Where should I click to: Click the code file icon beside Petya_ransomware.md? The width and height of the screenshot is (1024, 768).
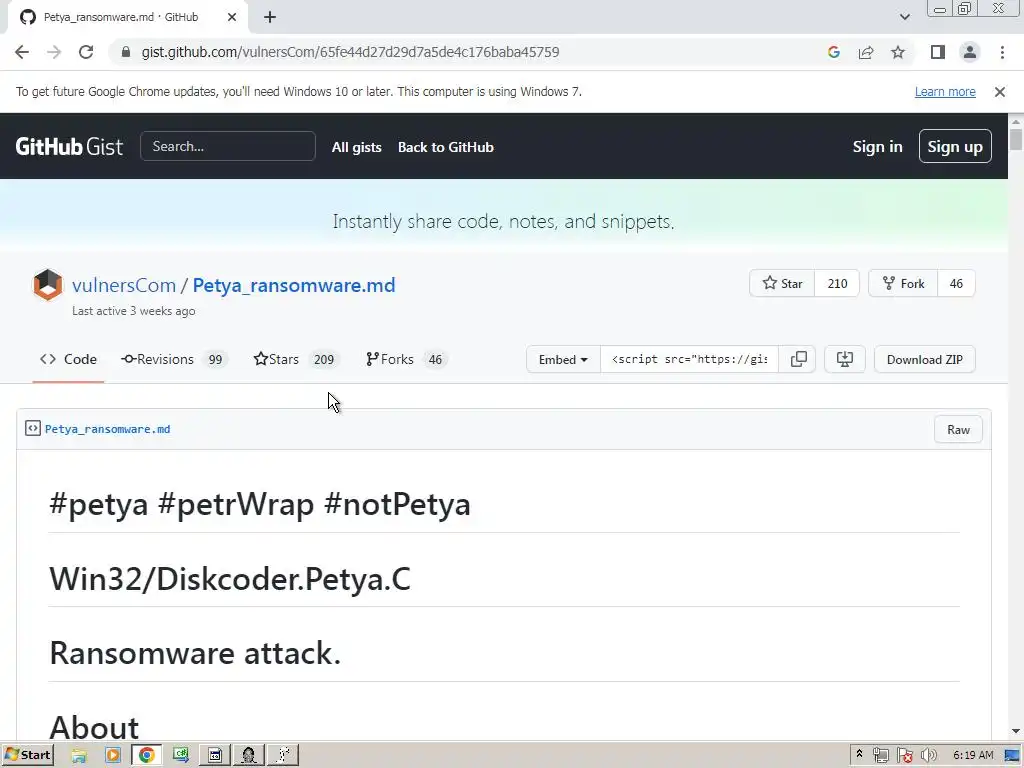[x=33, y=428]
